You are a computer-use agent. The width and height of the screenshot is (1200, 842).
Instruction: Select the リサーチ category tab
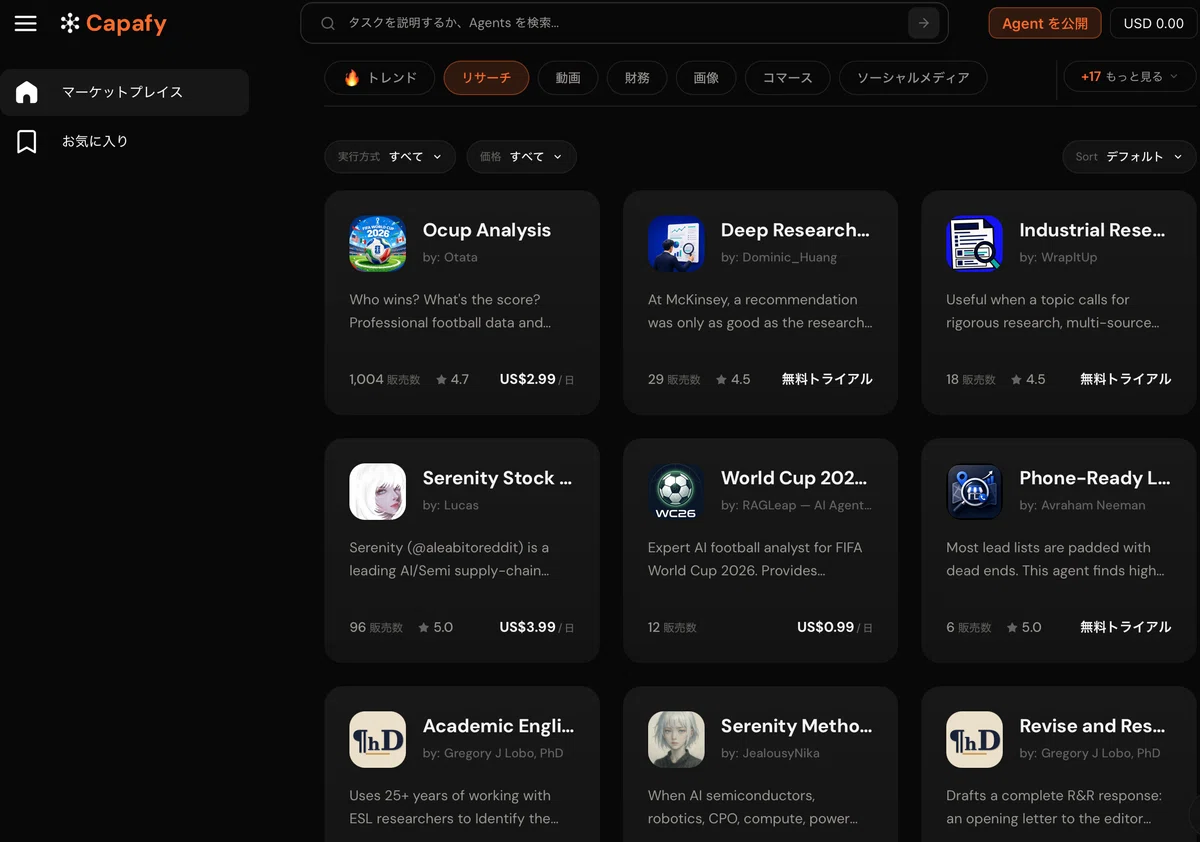[486, 77]
